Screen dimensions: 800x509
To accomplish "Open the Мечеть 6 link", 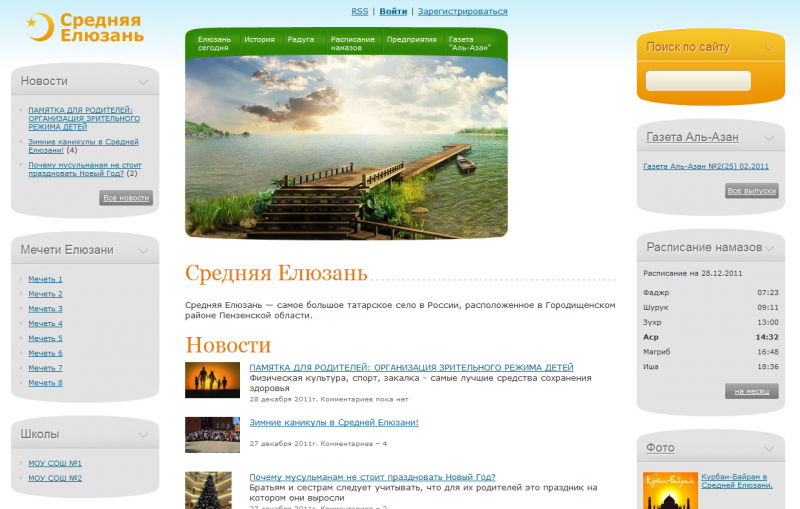I will tap(45, 353).
